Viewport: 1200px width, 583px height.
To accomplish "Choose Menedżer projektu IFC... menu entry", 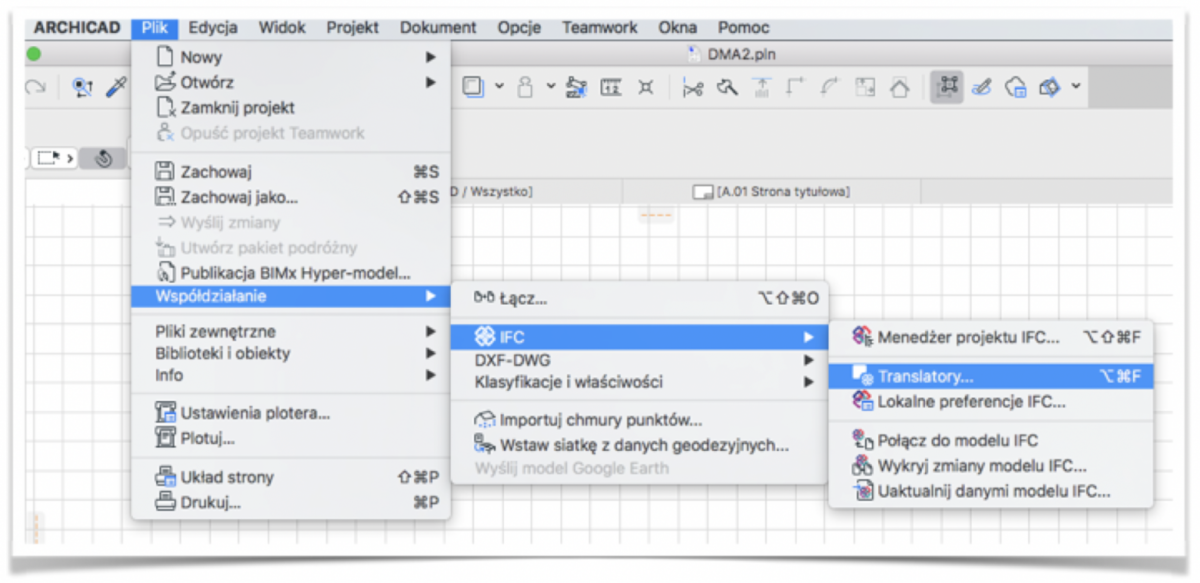I will click(967, 337).
